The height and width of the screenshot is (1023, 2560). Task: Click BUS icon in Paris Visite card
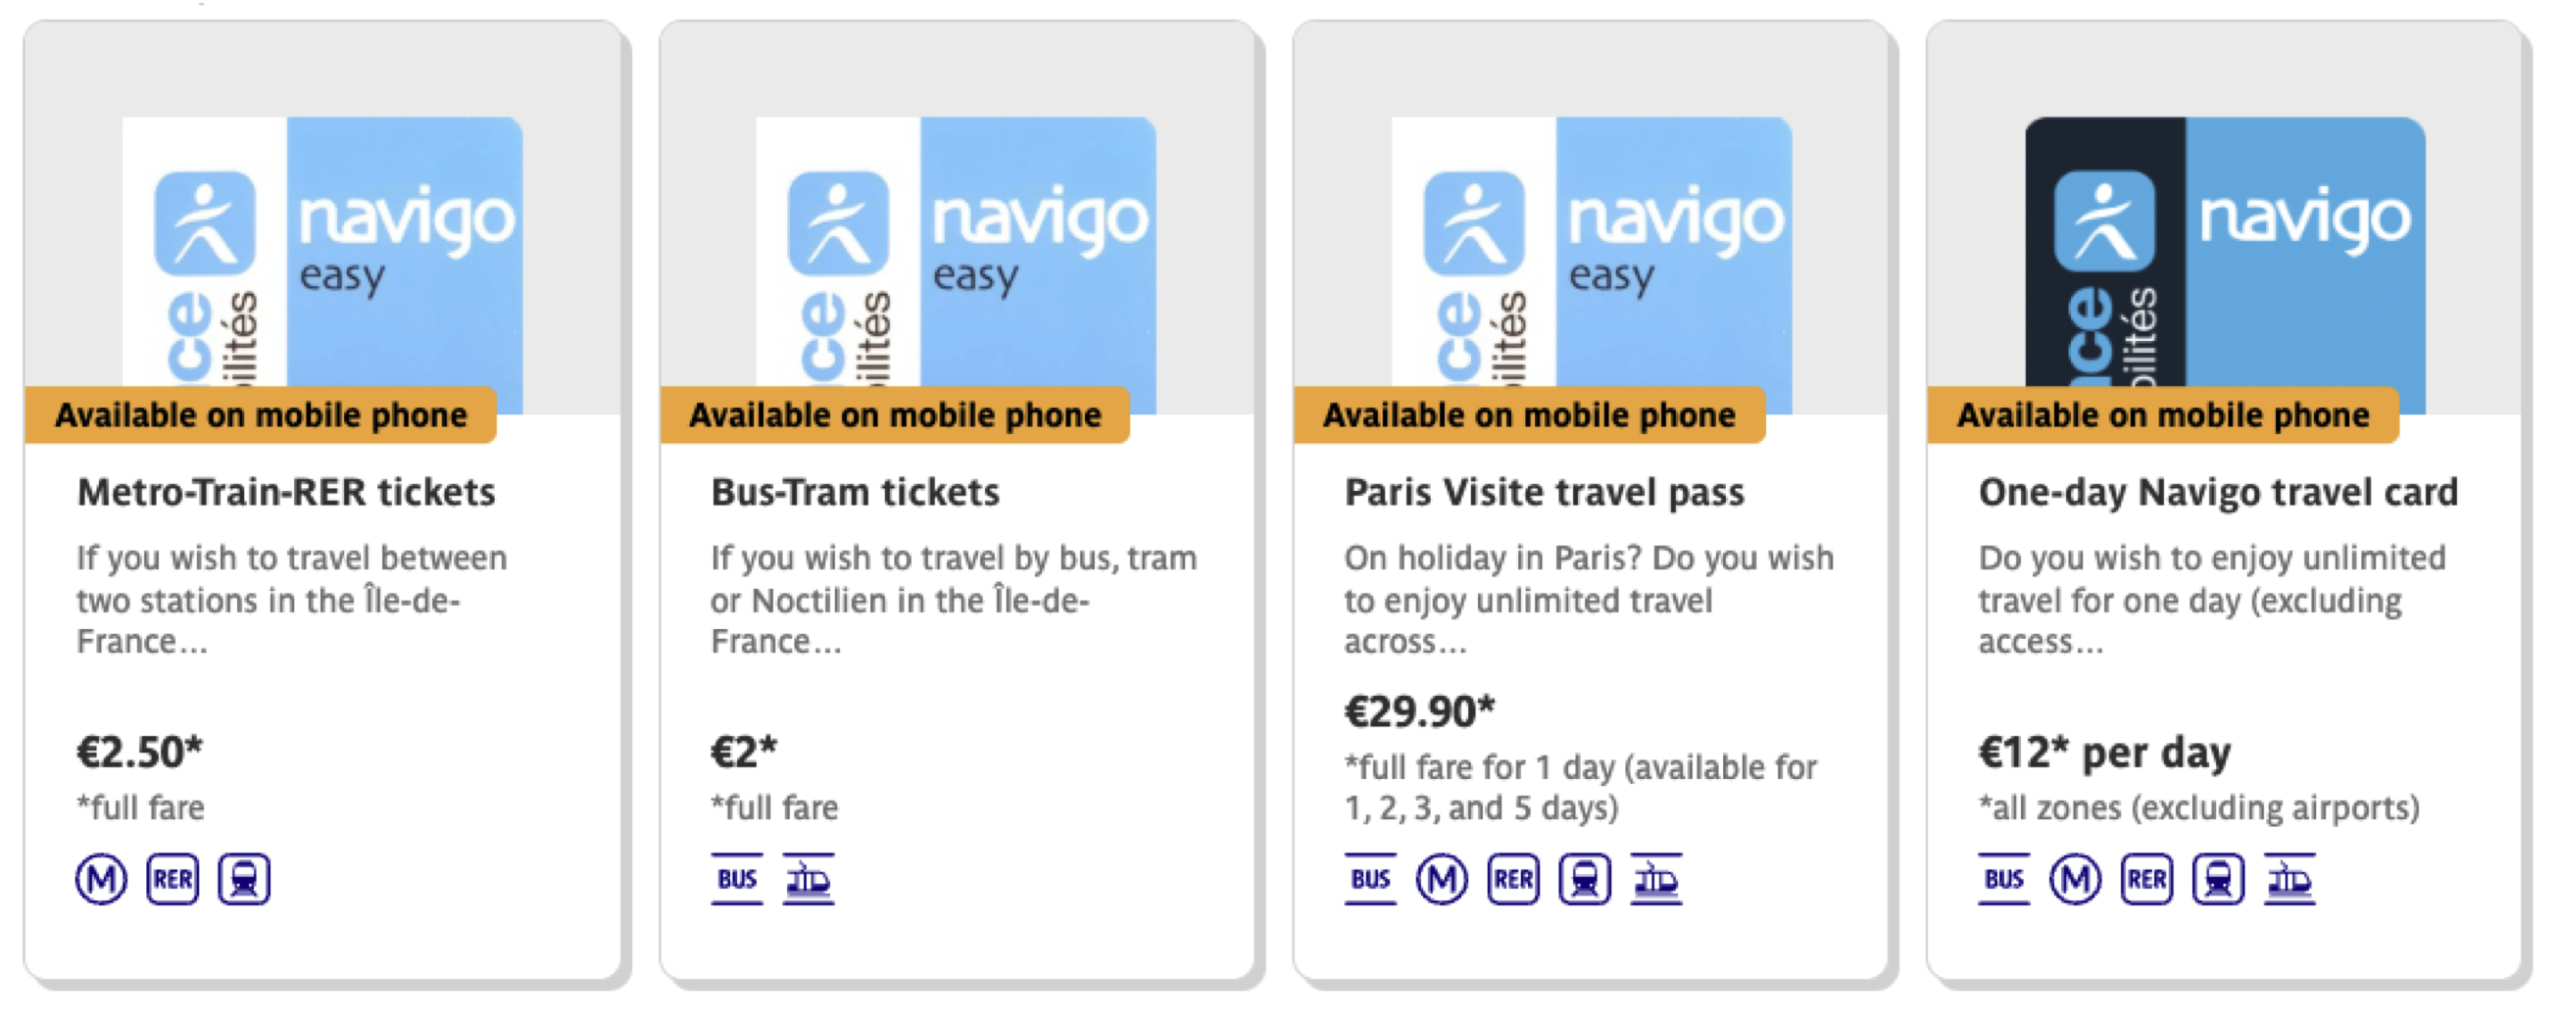click(x=1370, y=879)
